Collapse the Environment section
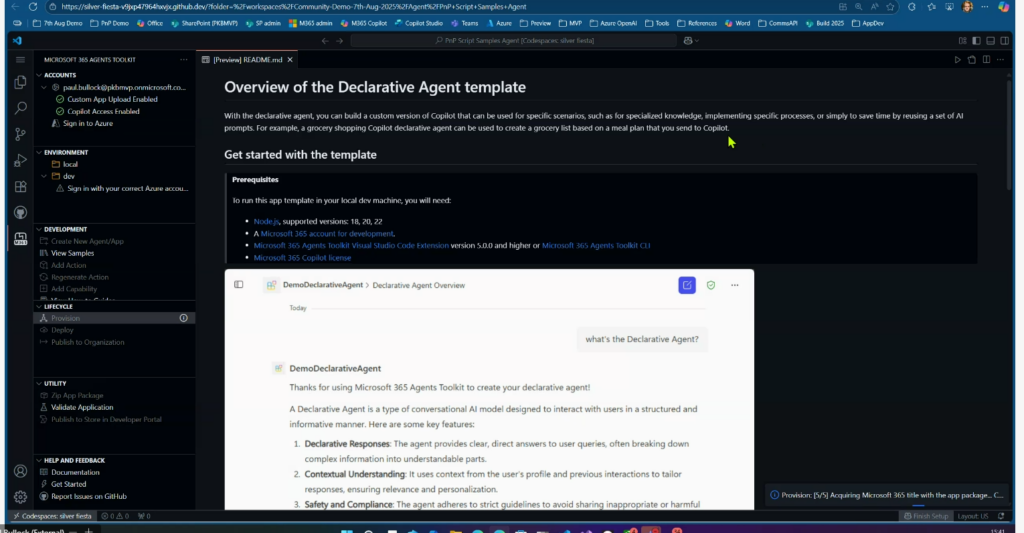The width and height of the screenshot is (1024, 533). click(x=39, y=152)
